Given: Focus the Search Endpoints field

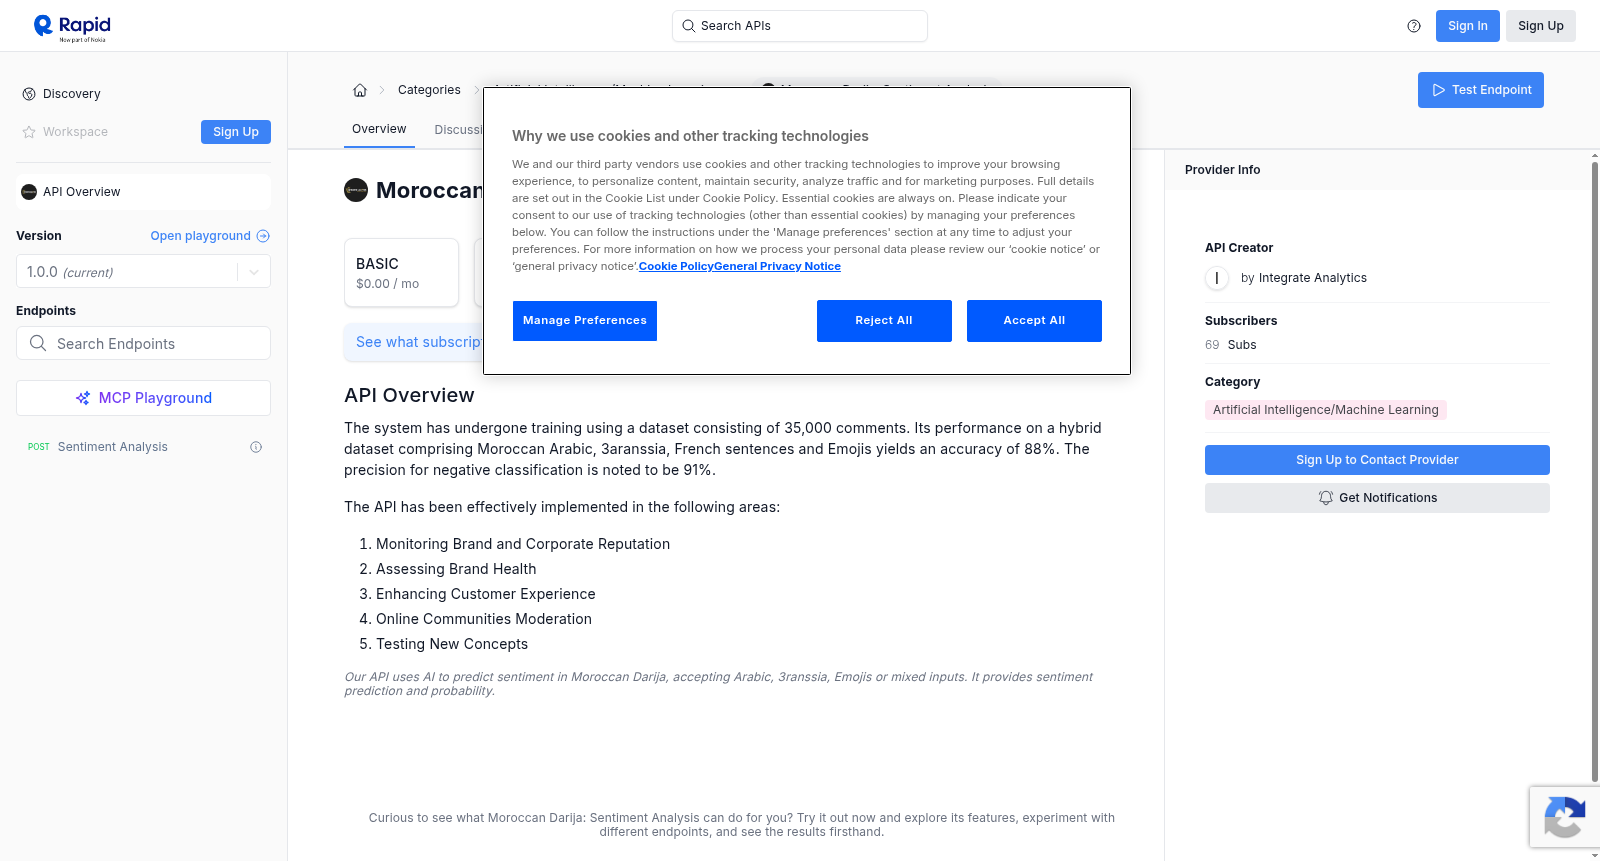Looking at the screenshot, I should coord(143,343).
